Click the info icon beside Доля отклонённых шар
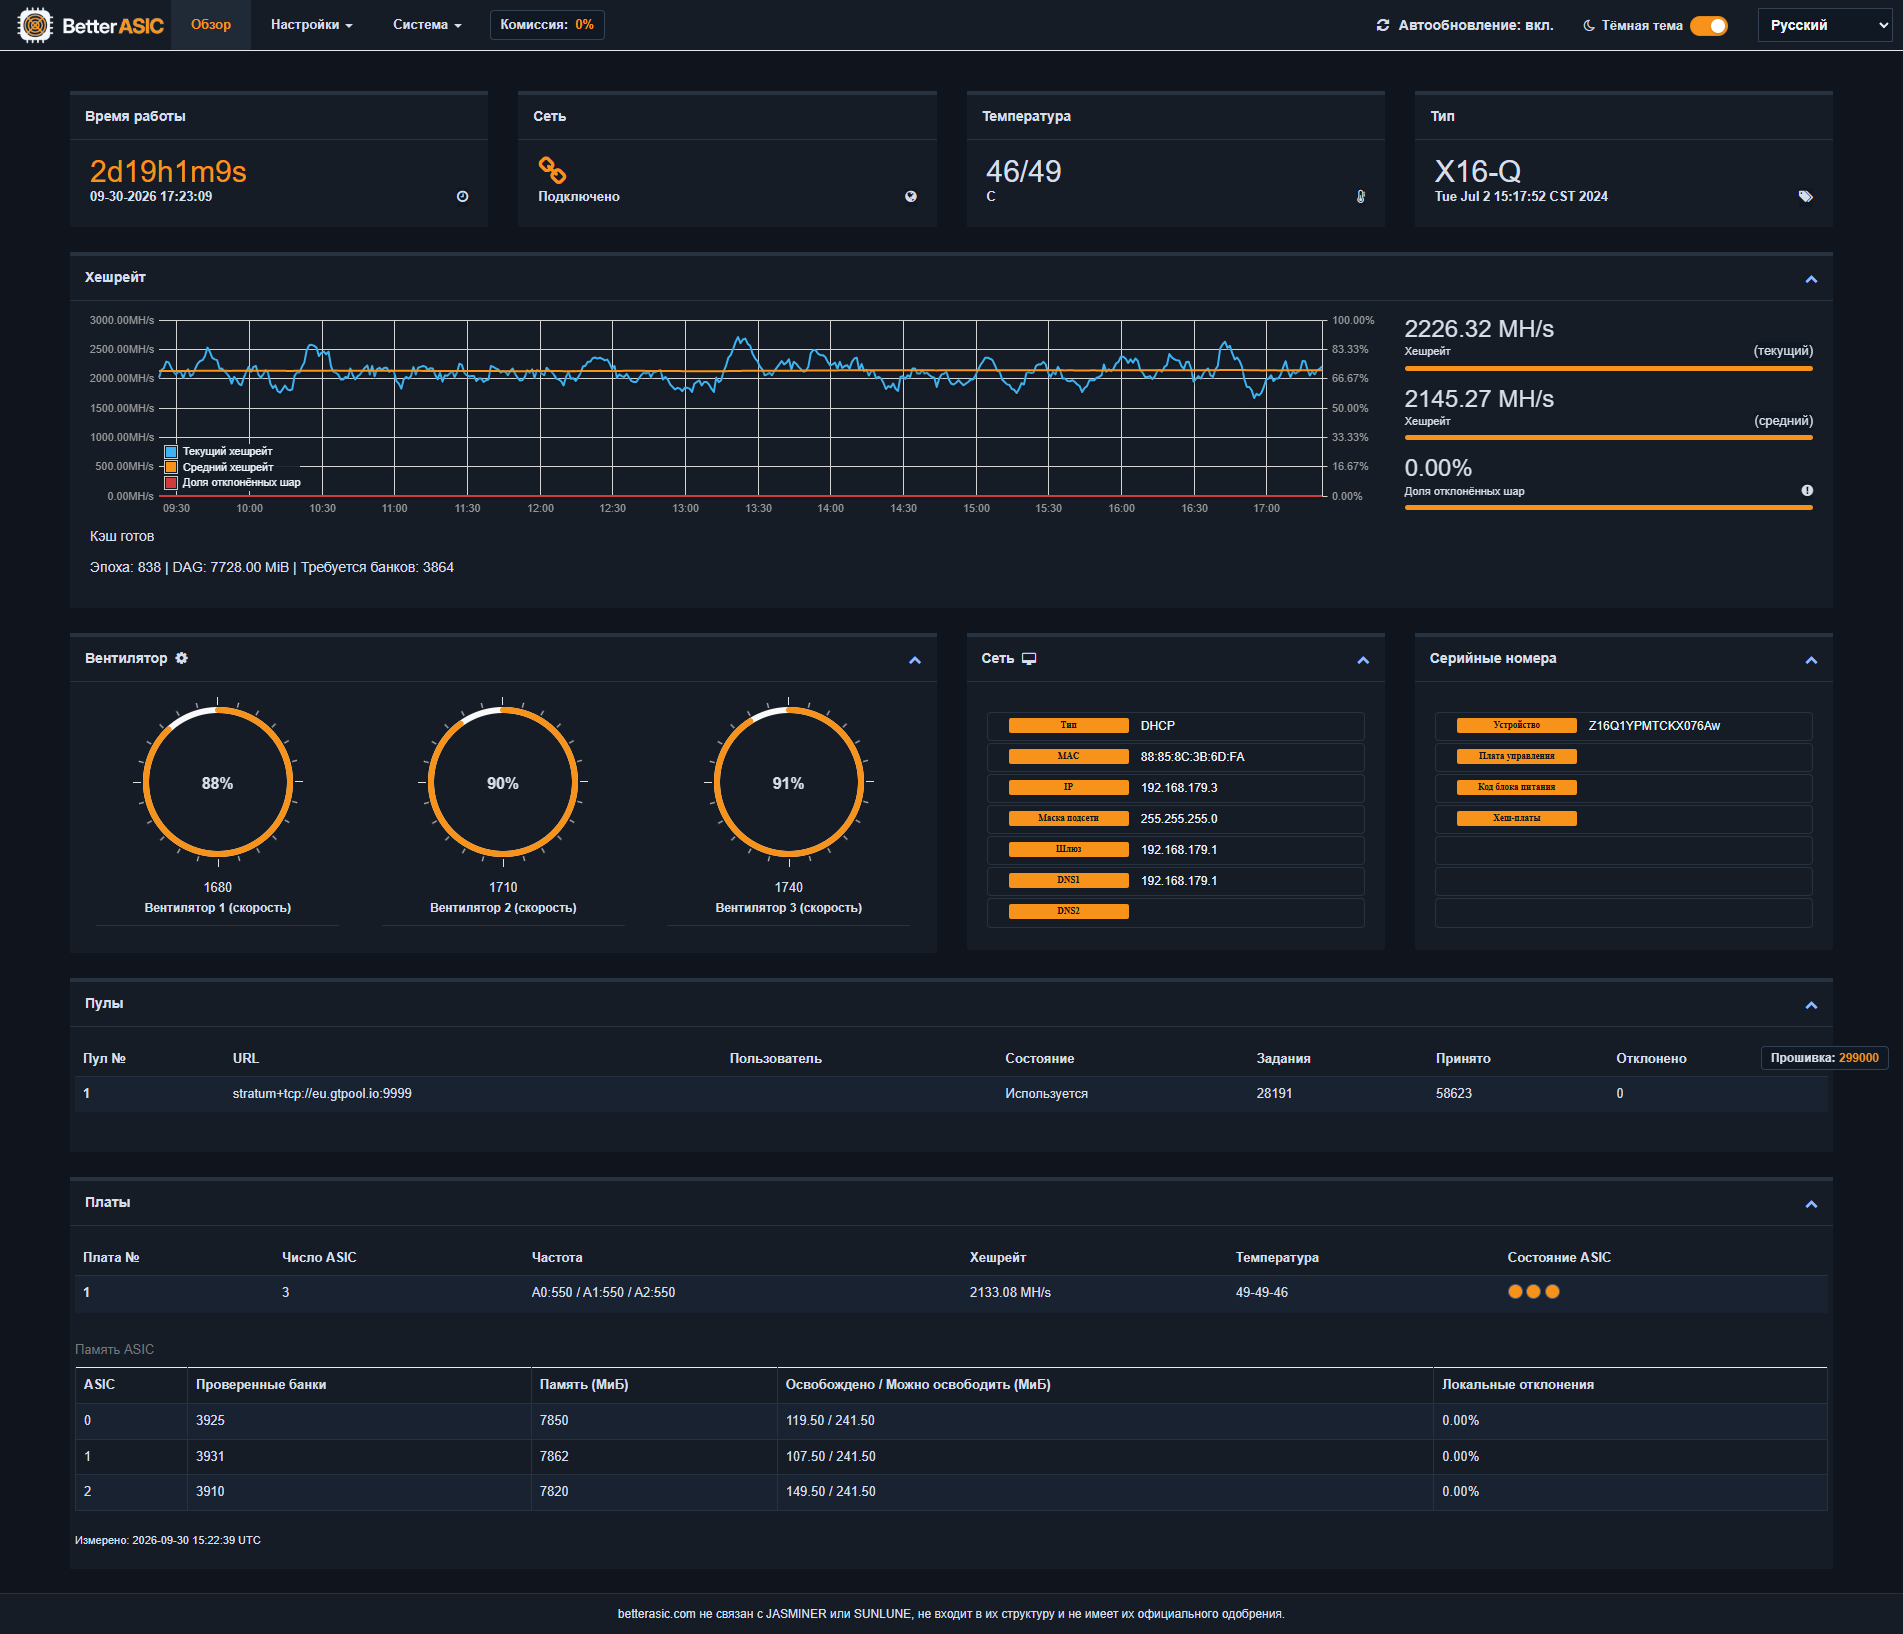The height and width of the screenshot is (1634, 1903). (1807, 490)
